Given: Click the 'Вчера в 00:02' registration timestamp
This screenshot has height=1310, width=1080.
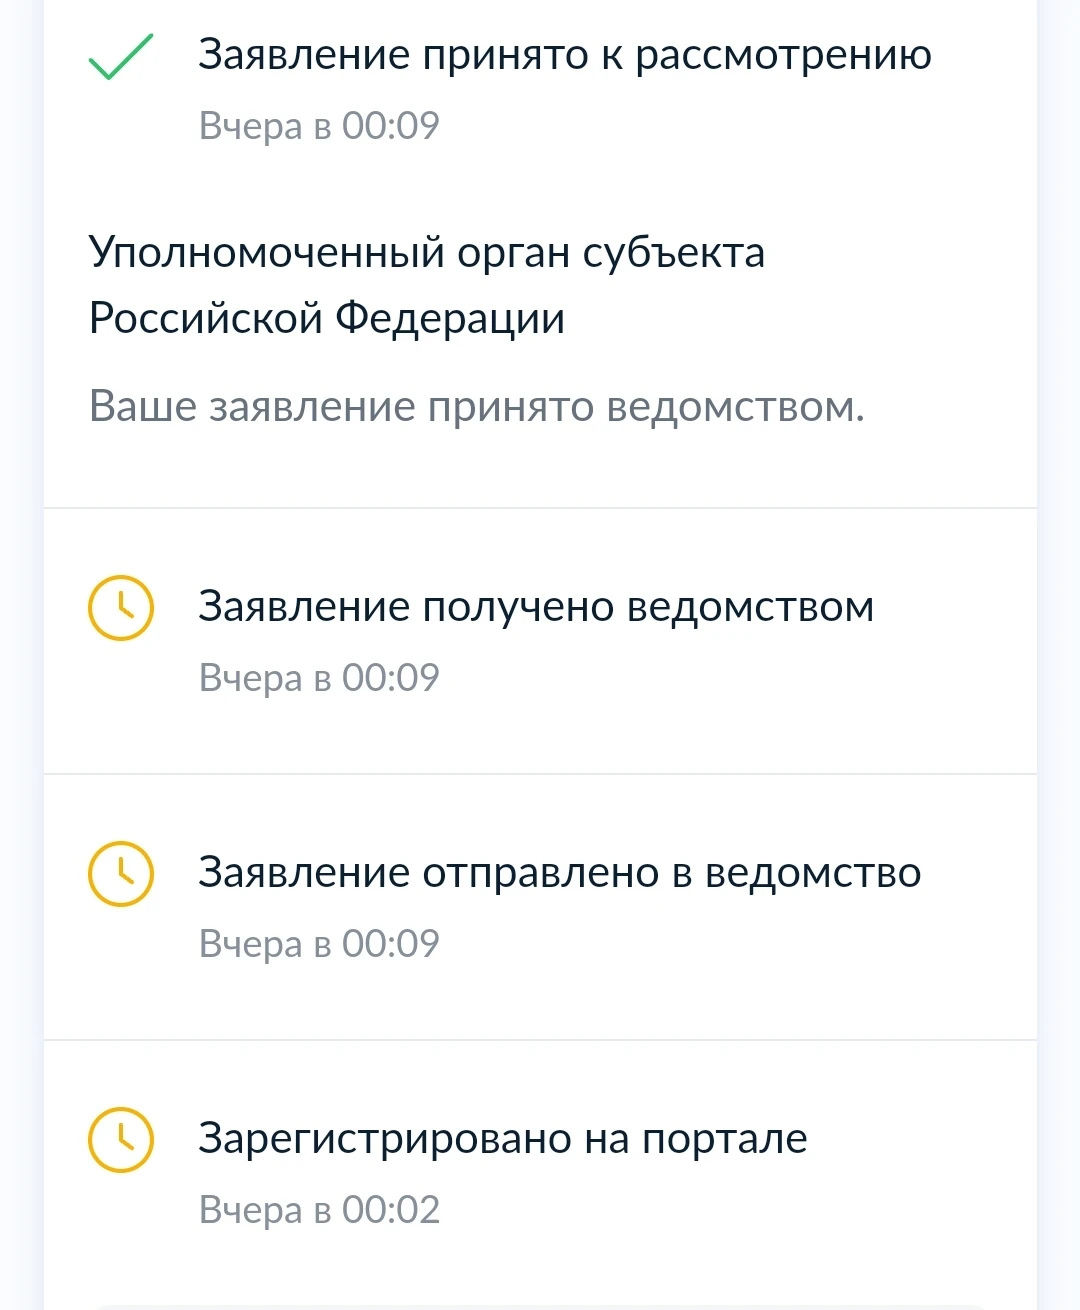Looking at the screenshot, I should point(319,1210).
